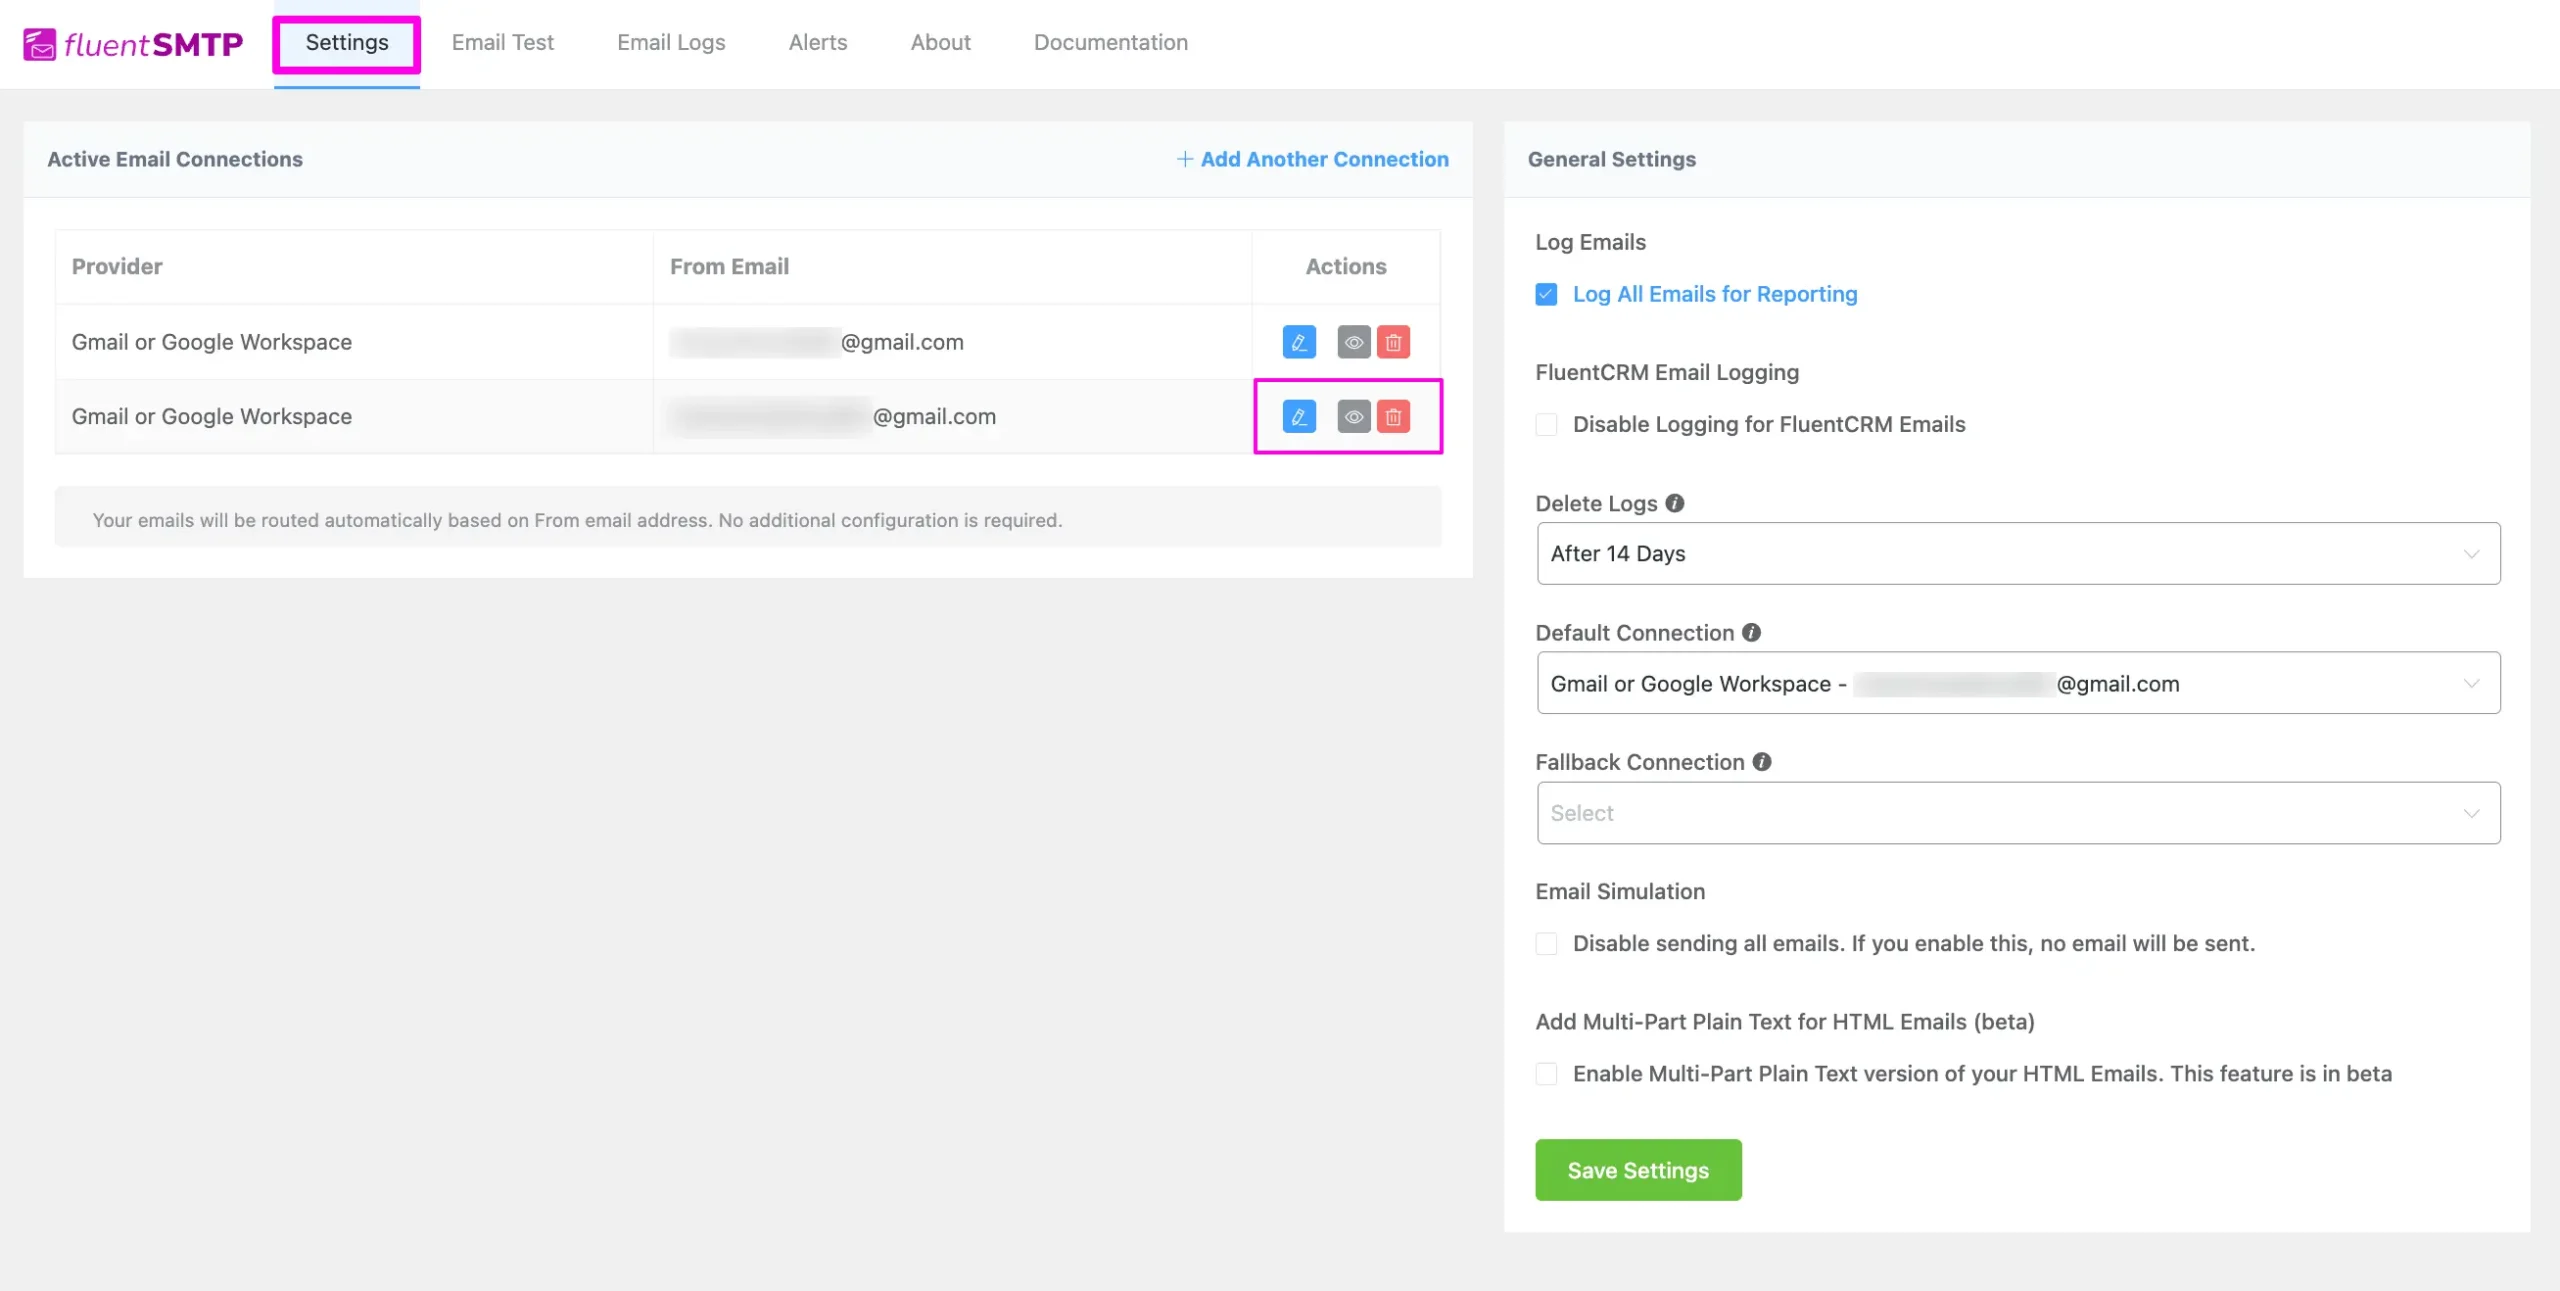Check Disable sending all emails option
Viewport: 2560px width, 1291px height.
tap(1546, 943)
